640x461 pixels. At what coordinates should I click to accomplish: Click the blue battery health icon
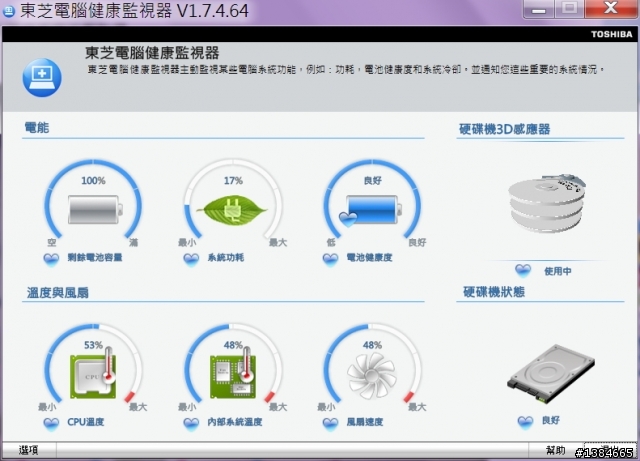[371, 210]
